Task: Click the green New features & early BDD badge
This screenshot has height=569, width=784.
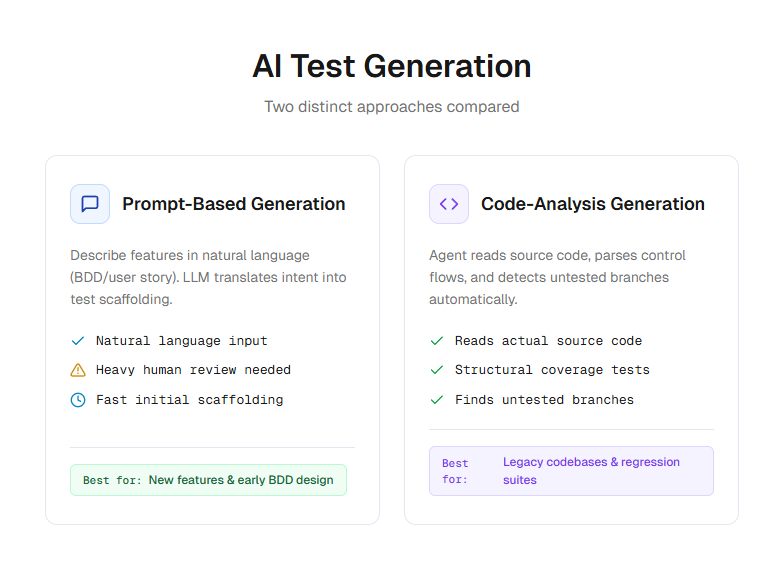Action: [x=208, y=480]
